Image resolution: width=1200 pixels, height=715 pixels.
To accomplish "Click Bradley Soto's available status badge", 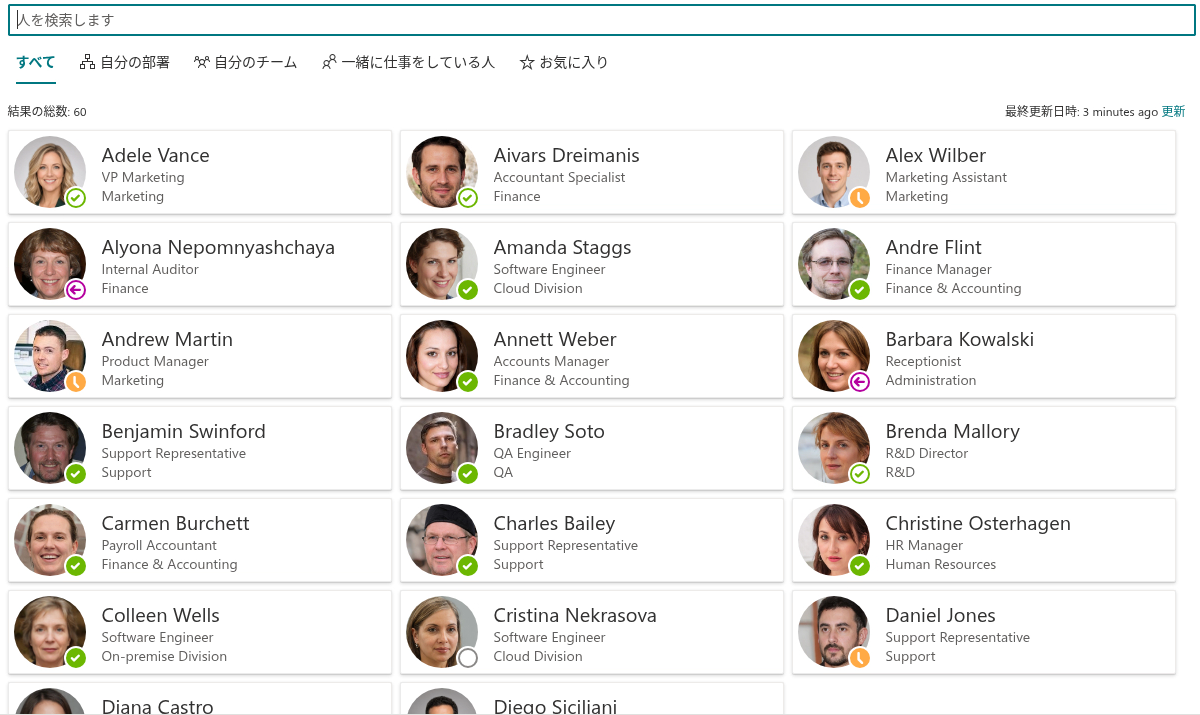I will tap(468, 474).
